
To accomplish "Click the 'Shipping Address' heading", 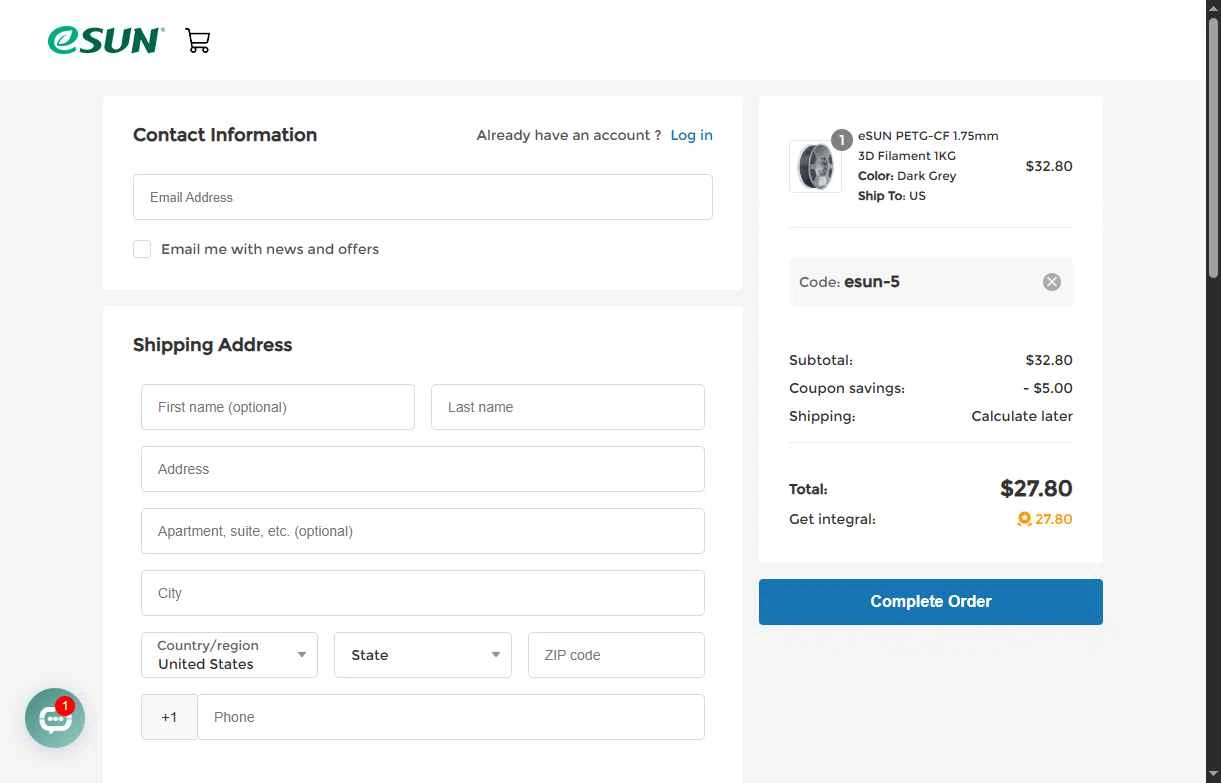I will click(x=213, y=345).
